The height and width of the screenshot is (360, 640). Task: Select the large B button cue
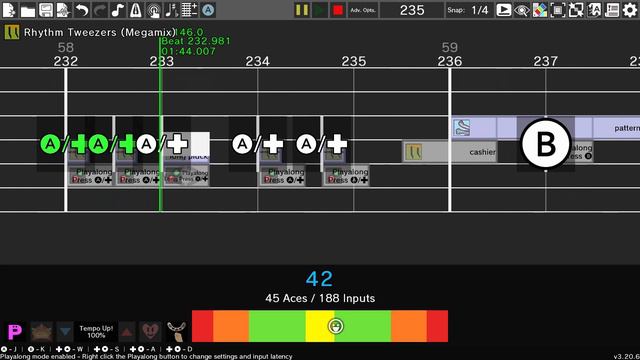pyautogui.click(x=546, y=144)
